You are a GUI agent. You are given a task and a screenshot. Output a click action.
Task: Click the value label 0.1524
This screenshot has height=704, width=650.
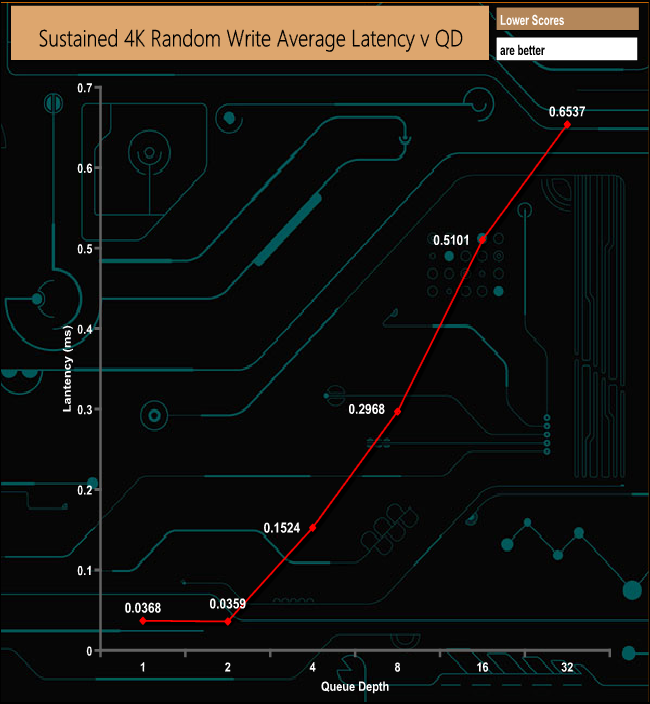[x=281, y=528]
